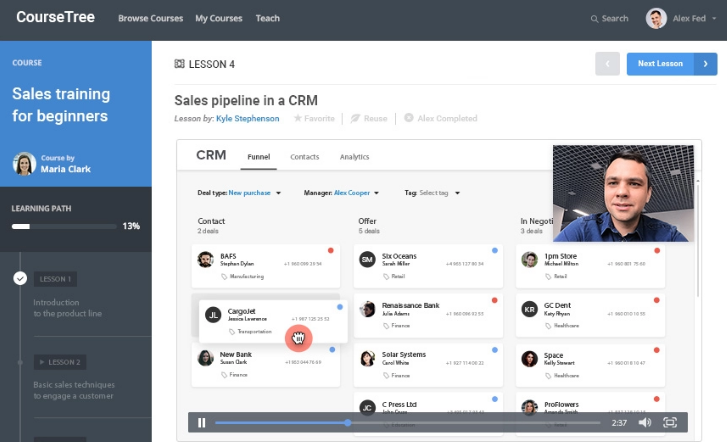Click Susan Clark's avatar on New Bank card
This screenshot has width=727, height=442.
coord(205,358)
